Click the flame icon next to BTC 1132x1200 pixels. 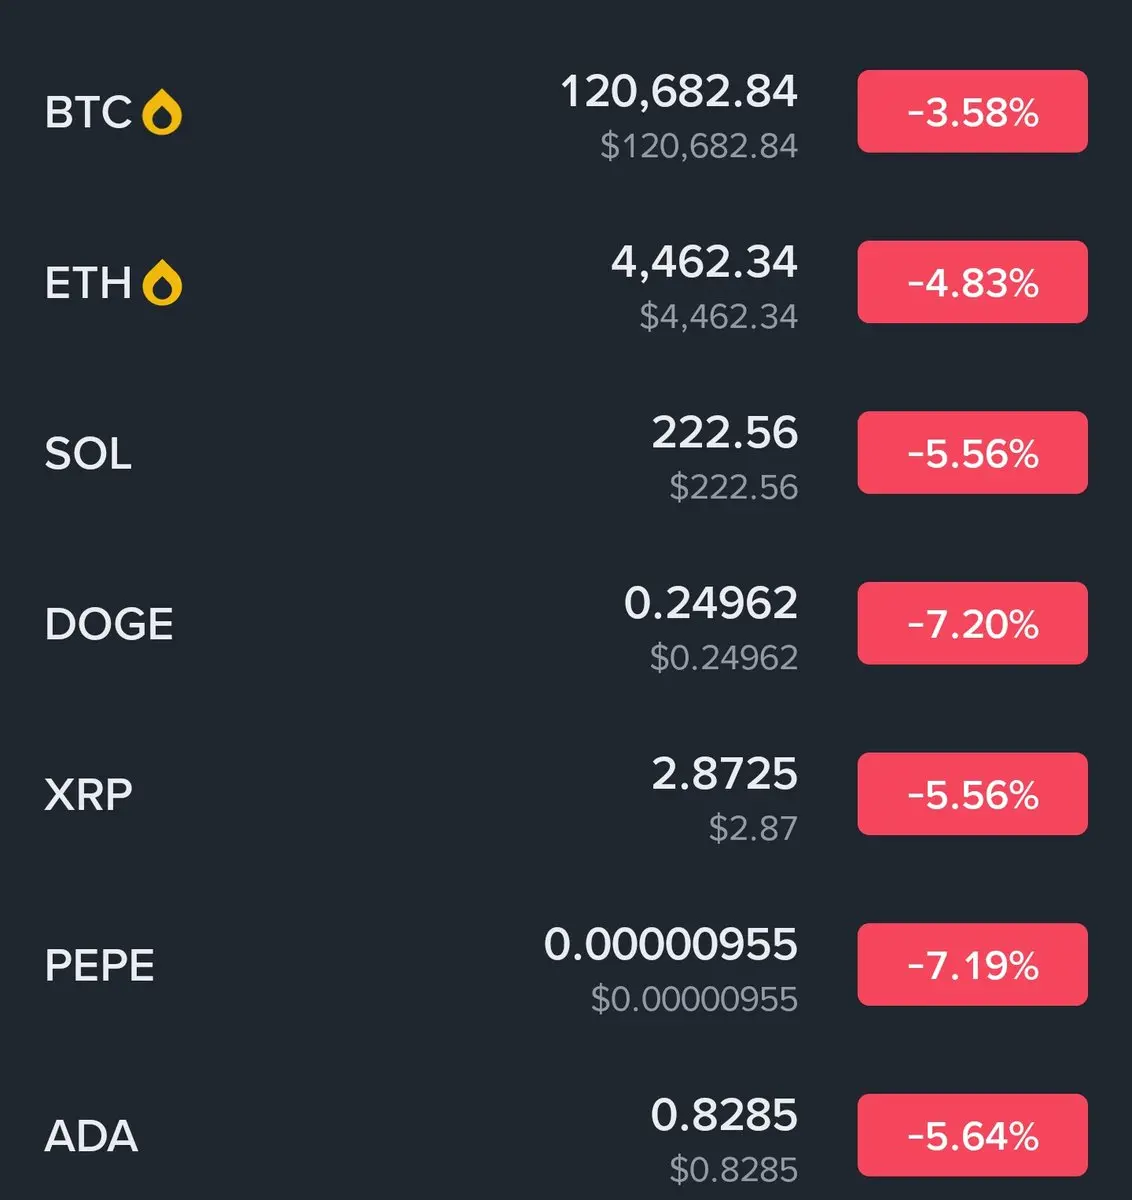[162, 113]
